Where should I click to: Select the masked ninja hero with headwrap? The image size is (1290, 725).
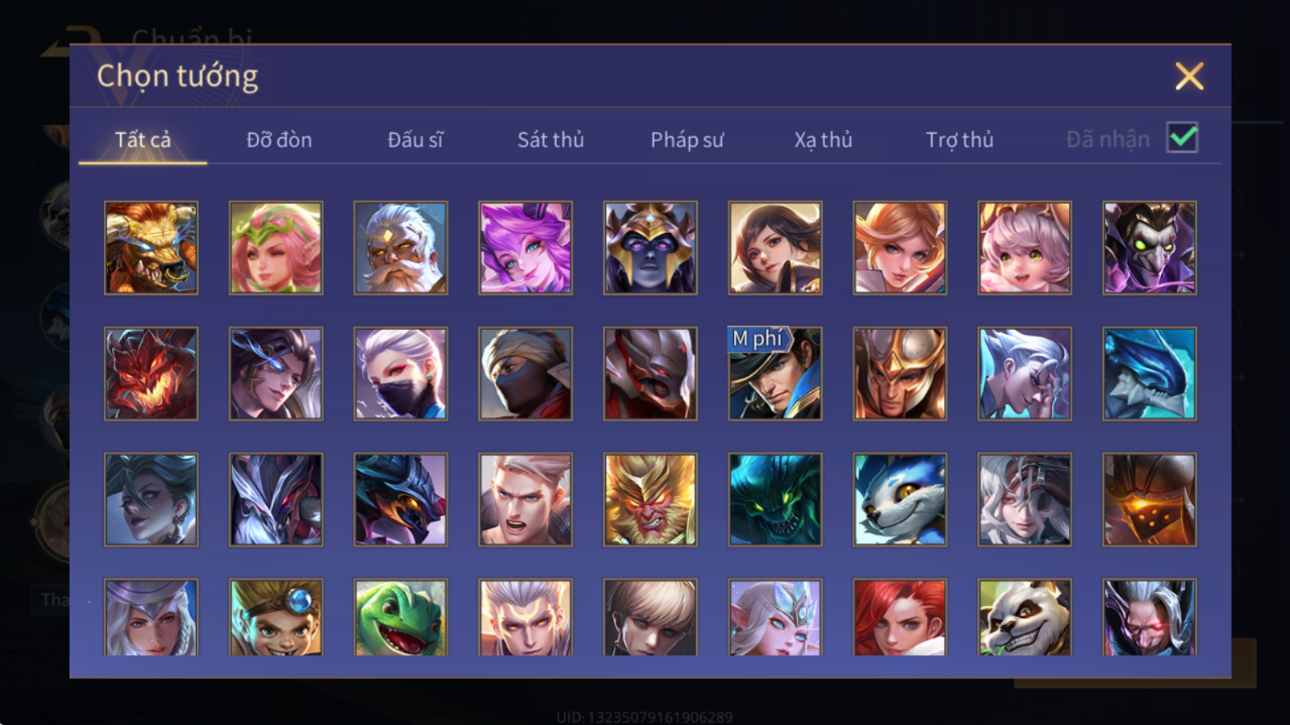point(525,373)
